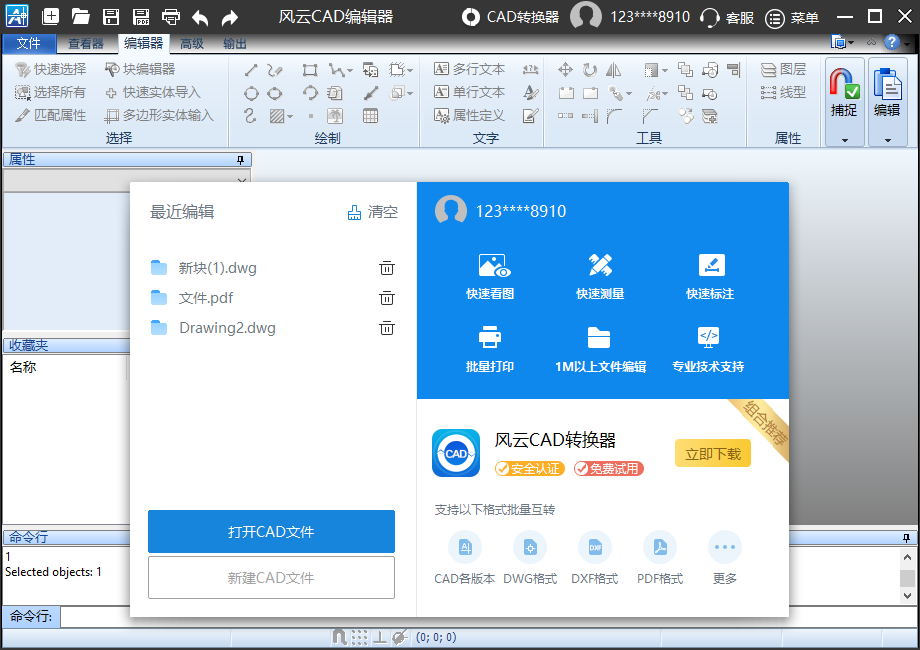Image resolution: width=920 pixels, height=650 pixels.
Task: Click 匹配属性 tool
Action: 51,115
